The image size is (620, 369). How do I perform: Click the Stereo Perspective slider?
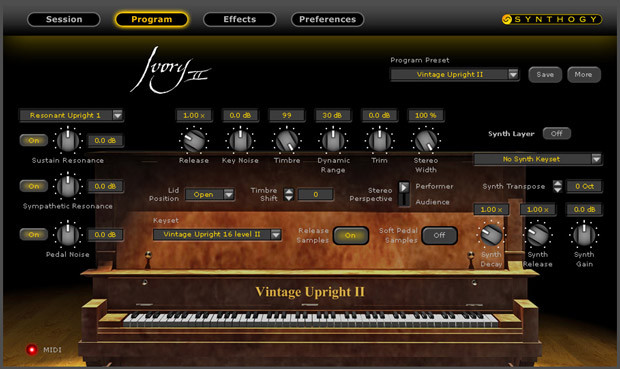pyautogui.click(x=403, y=194)
